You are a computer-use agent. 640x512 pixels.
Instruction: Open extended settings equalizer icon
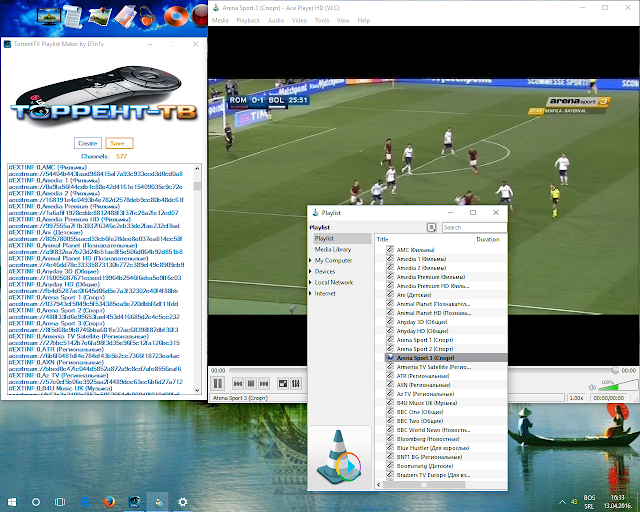[x=296, y=383]
